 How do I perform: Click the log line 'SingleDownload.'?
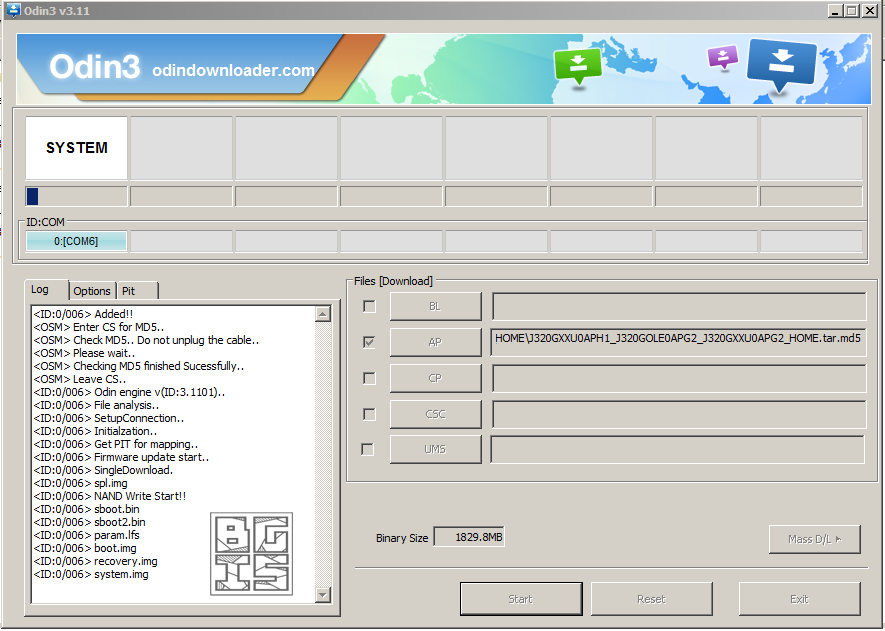103,470
